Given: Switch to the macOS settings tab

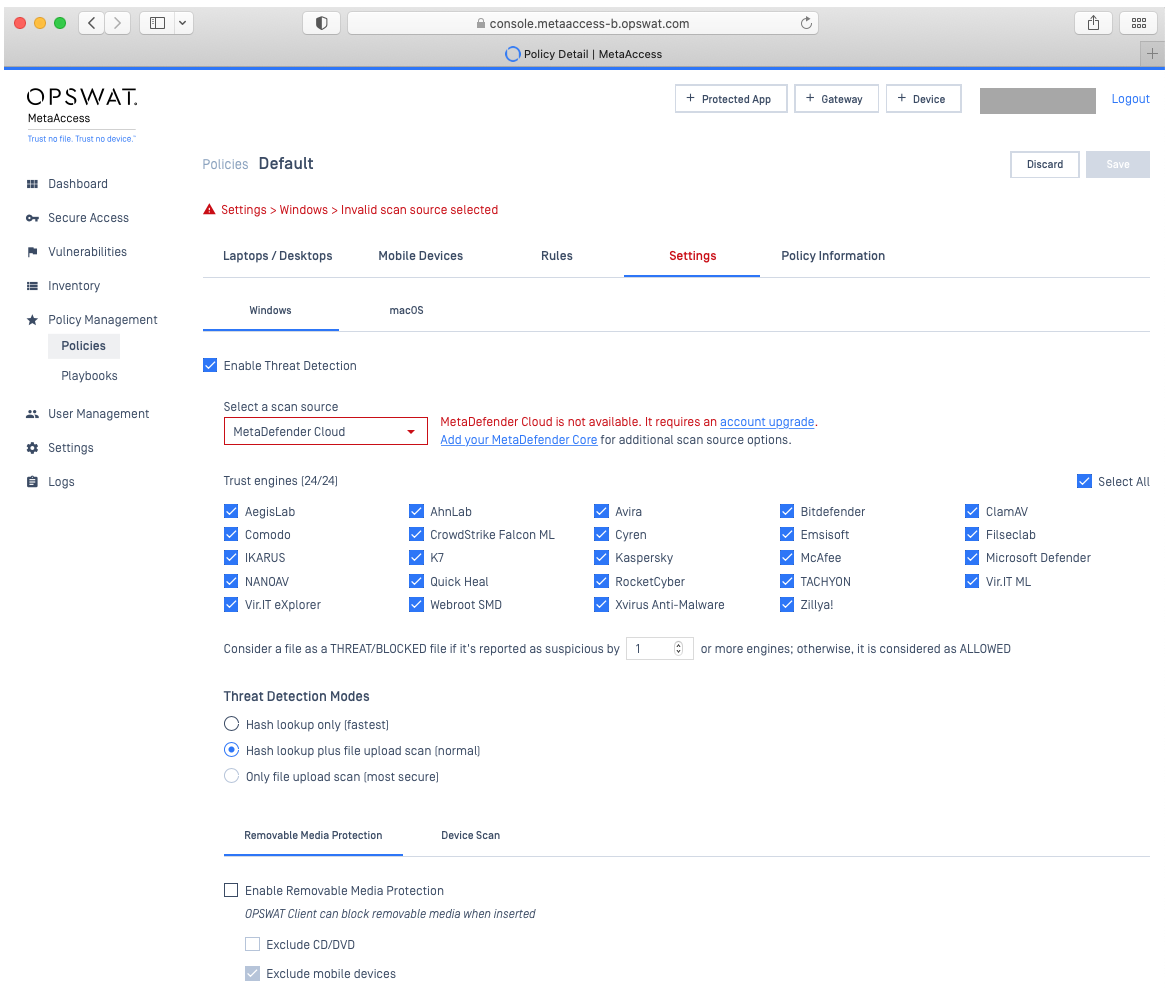Looking at the screenshot, I should (x=406, y=311).
